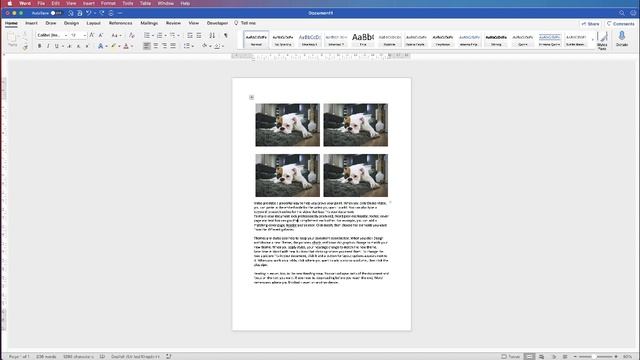Toggle Italic formatting
Image resolution: width=640 pixels, height=360 pixels.
click(48, 46)
